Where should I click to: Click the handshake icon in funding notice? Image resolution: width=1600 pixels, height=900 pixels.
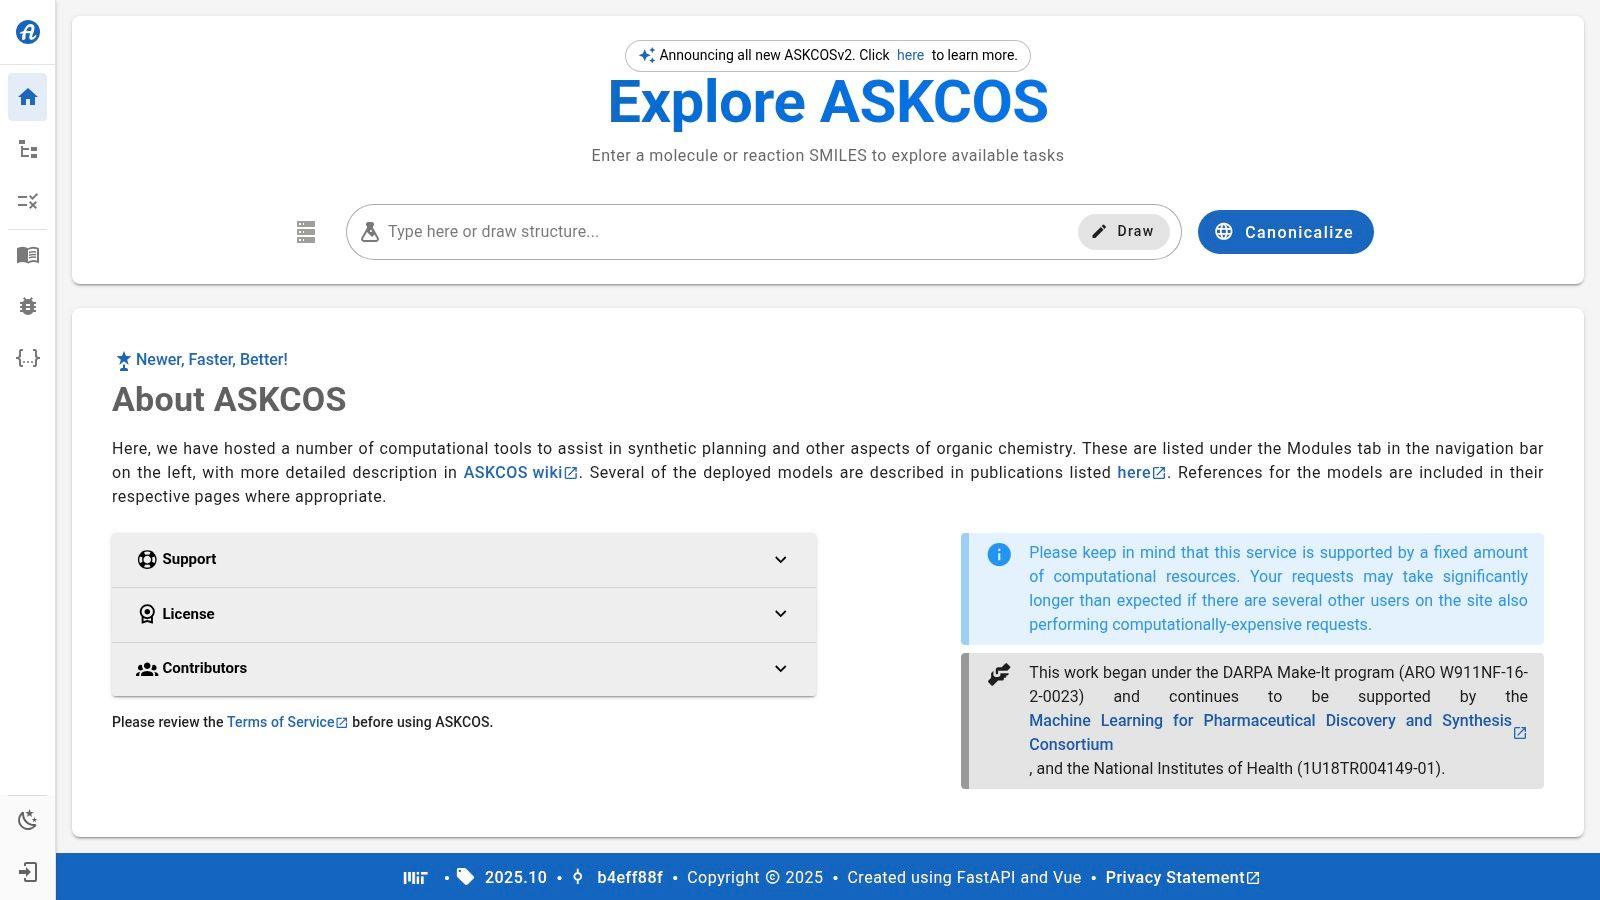(999, 675)
